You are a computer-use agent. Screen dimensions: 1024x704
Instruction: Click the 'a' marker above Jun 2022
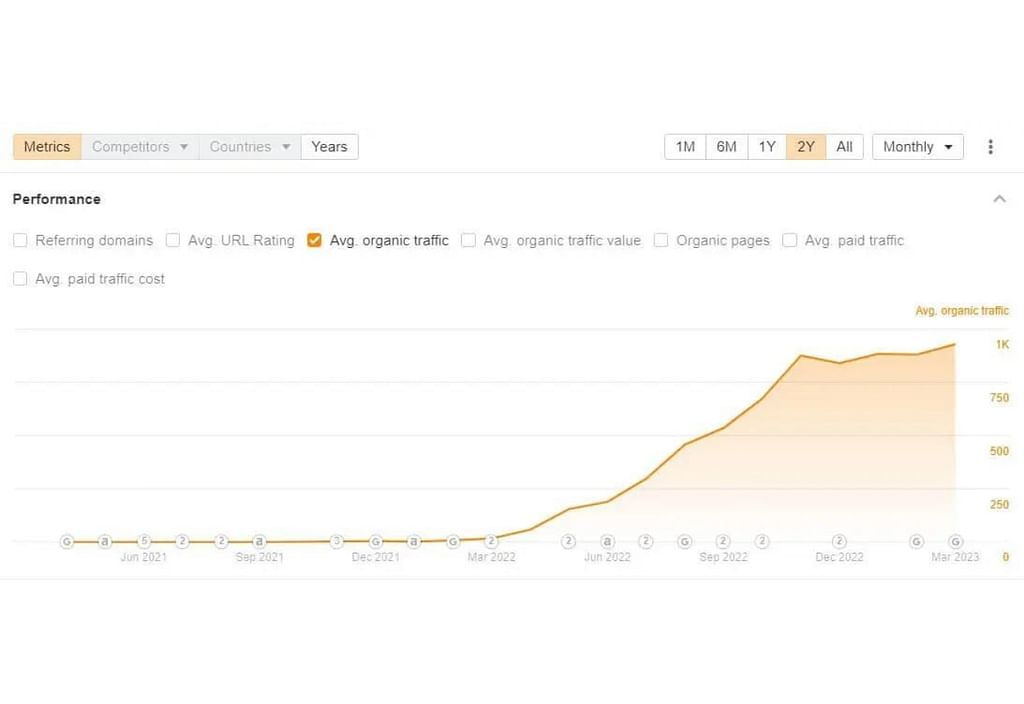point(607,541)
